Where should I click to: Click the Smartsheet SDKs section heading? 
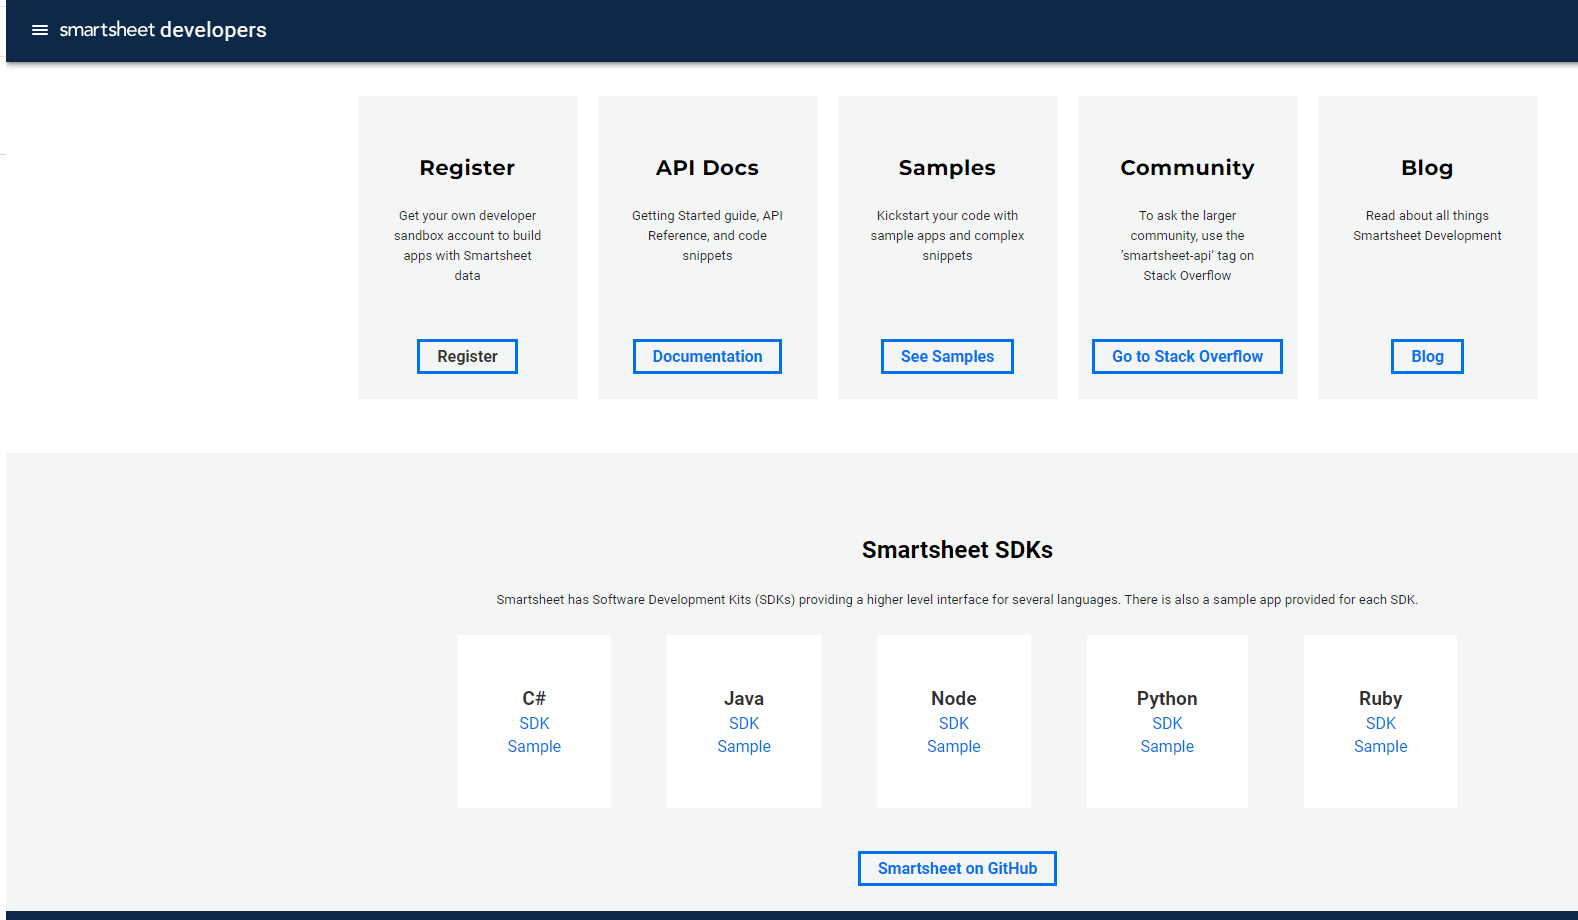click(x=957, y=550)
